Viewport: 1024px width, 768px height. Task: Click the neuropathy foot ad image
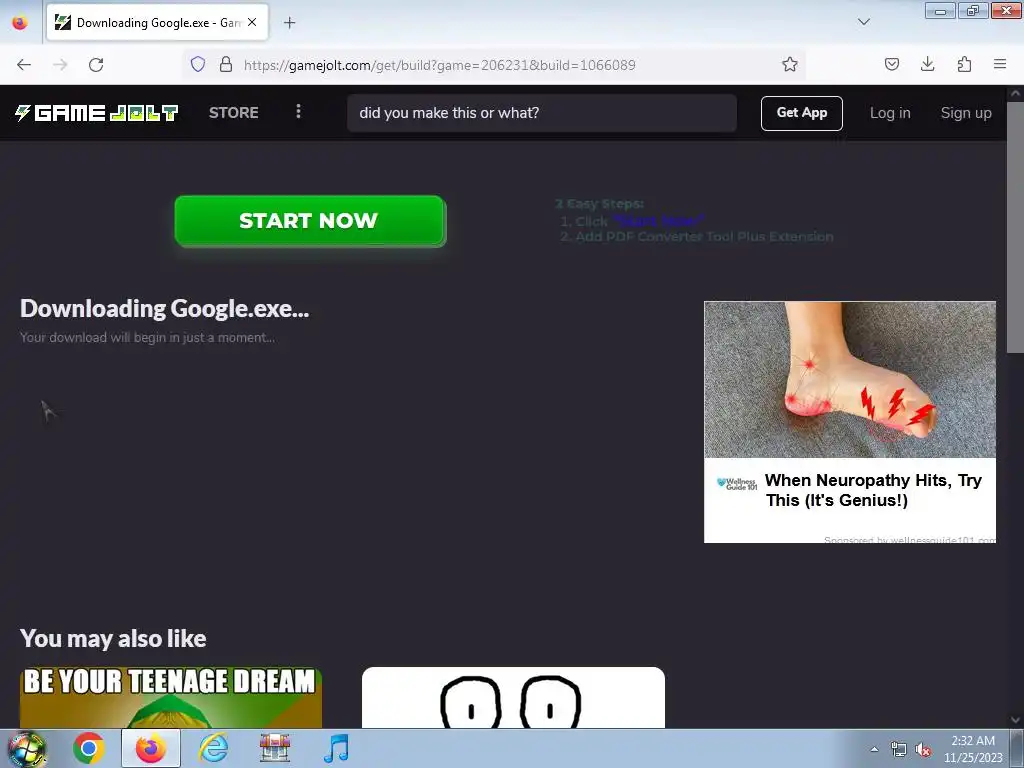[x=850, y=379]
